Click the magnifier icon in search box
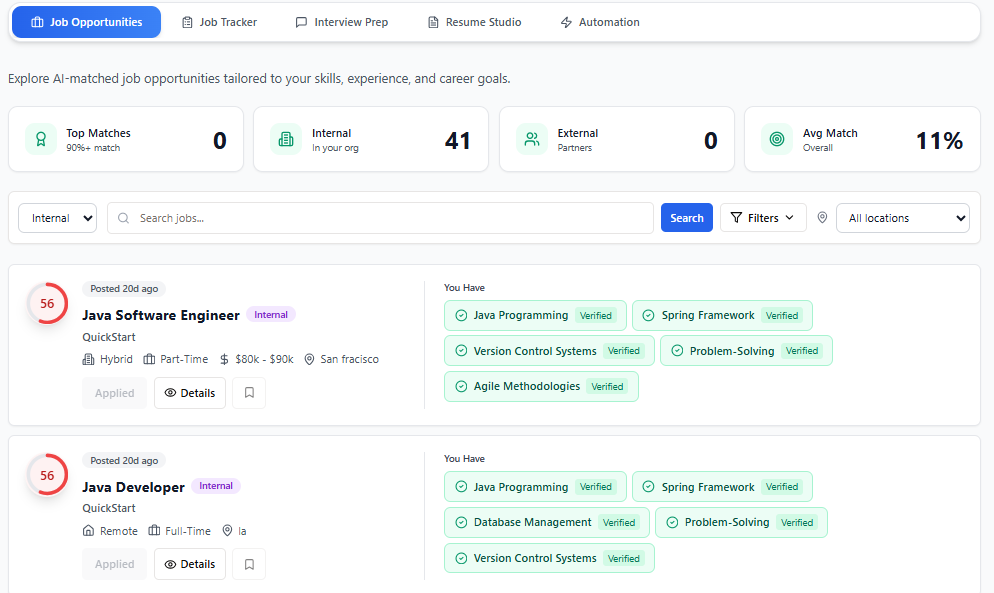994x593 pixels. (x=124, y=218)
